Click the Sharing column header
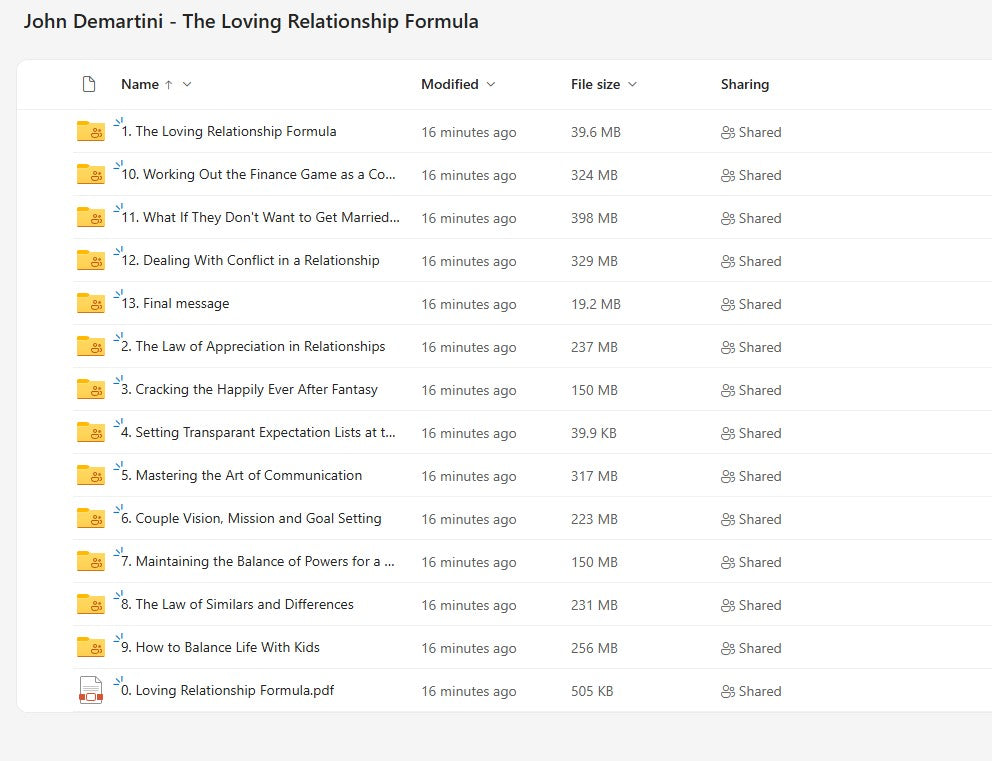Viewport: 992px width, 761px height. pyautogui.click(x=745, y=84)
